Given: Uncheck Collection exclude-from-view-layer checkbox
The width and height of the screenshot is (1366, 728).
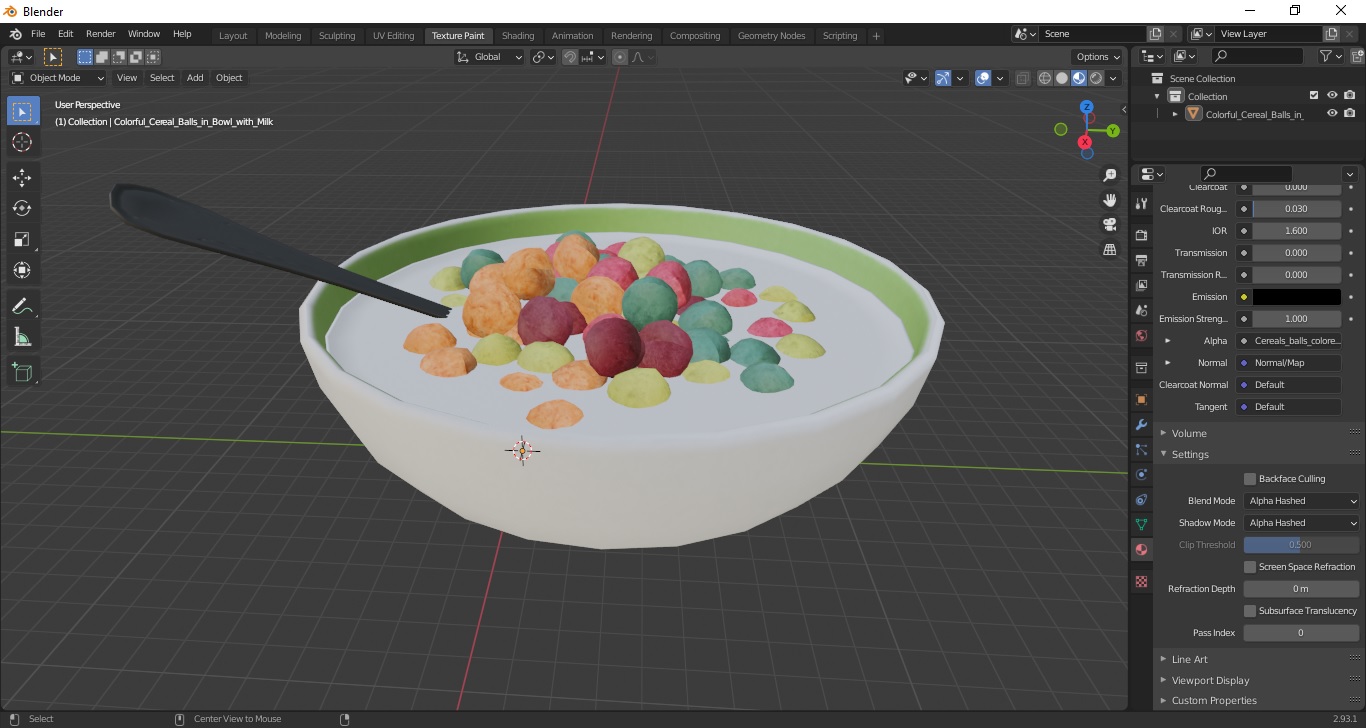Looking at the screenshot, I should (x=1314, y=96).
